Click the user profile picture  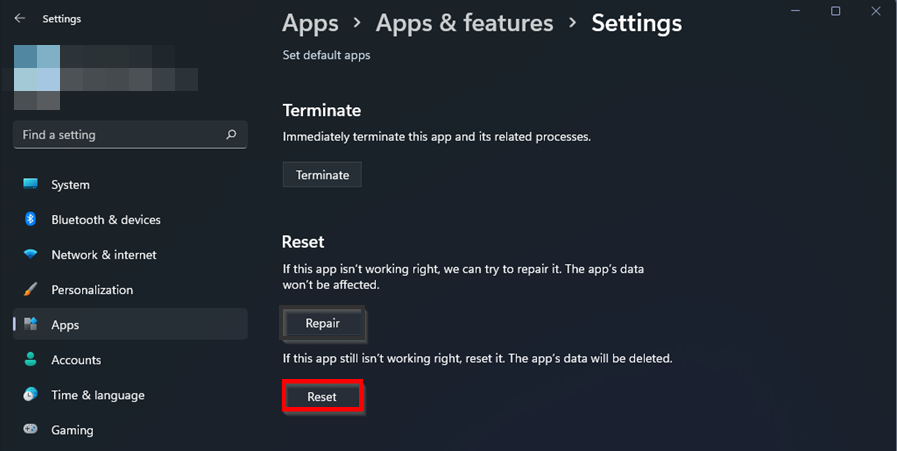[x=37, y=77]
